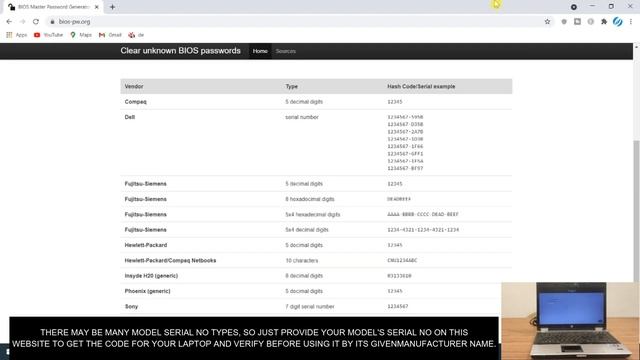
Task: Open the Extensions puzzle icon
Action: 604,22
